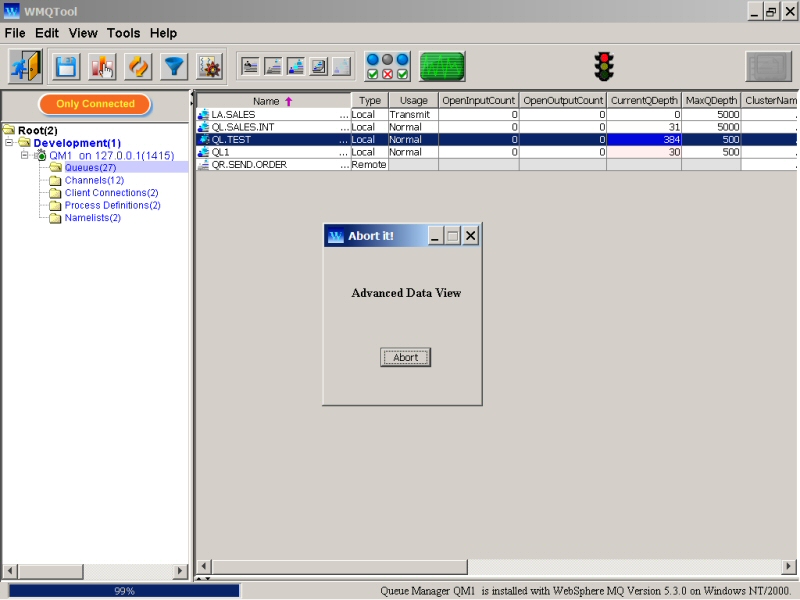
Task: Open the File menu
Action: pyautogui.click(x=15, y=33)
